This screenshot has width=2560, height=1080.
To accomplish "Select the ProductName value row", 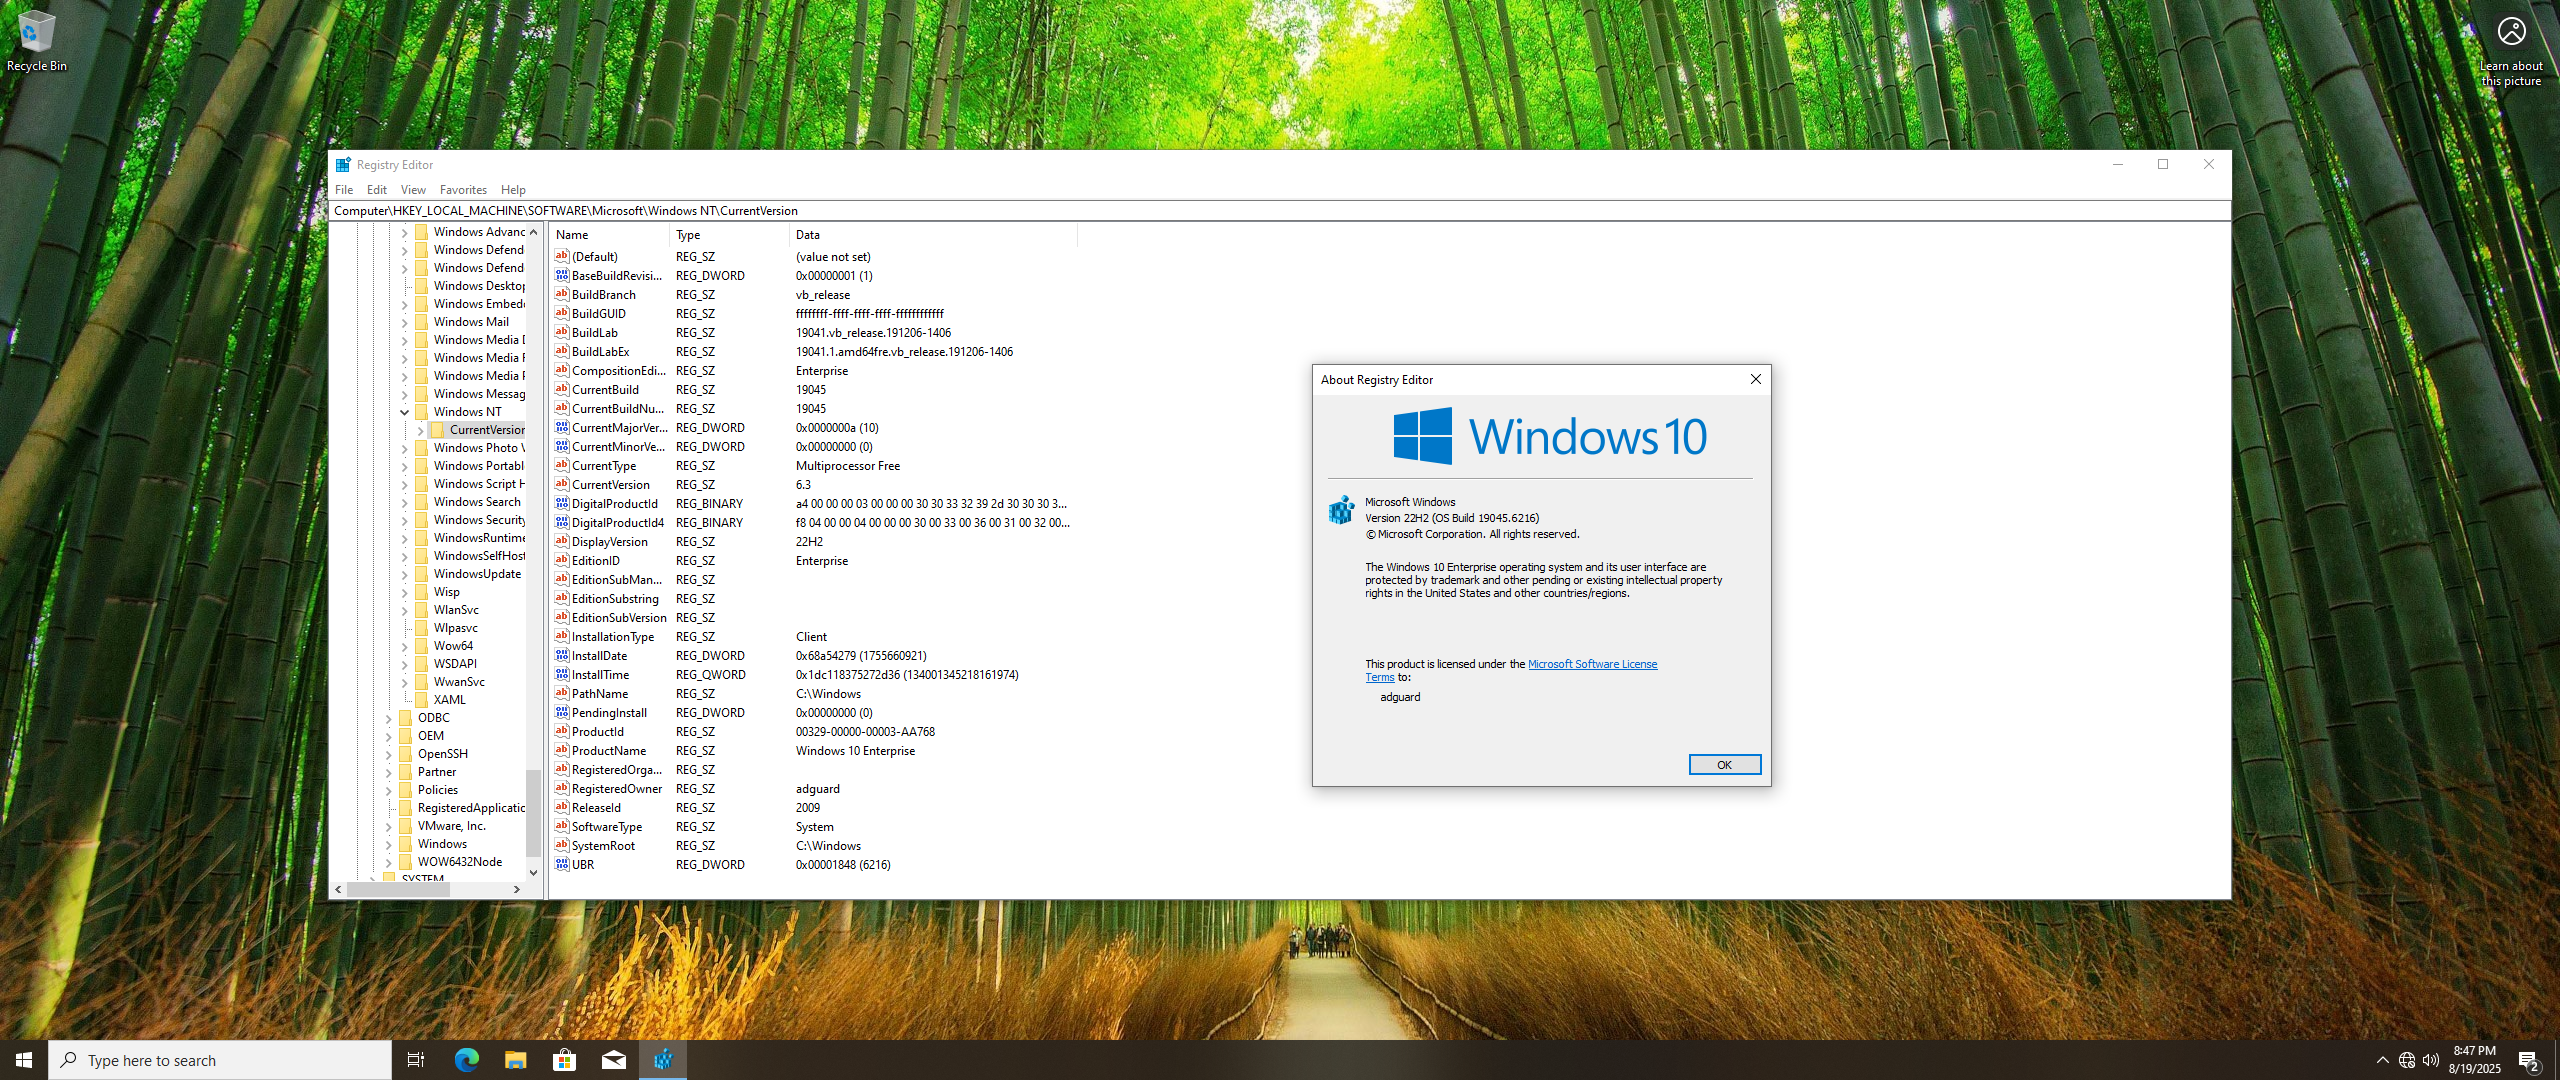I will (x=813, y=751).
